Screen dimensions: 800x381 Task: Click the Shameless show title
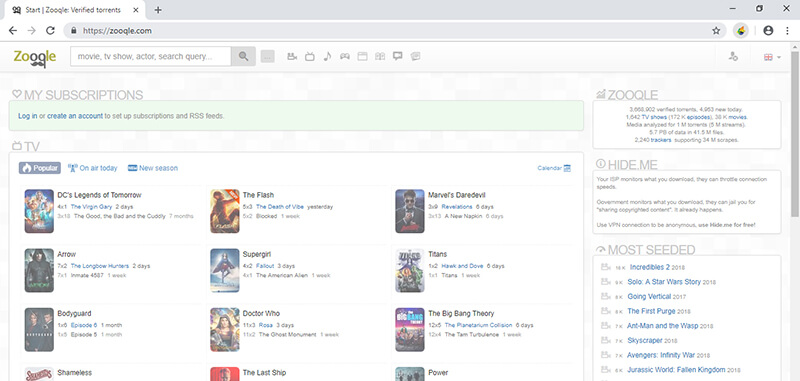[x=74, y=373]
